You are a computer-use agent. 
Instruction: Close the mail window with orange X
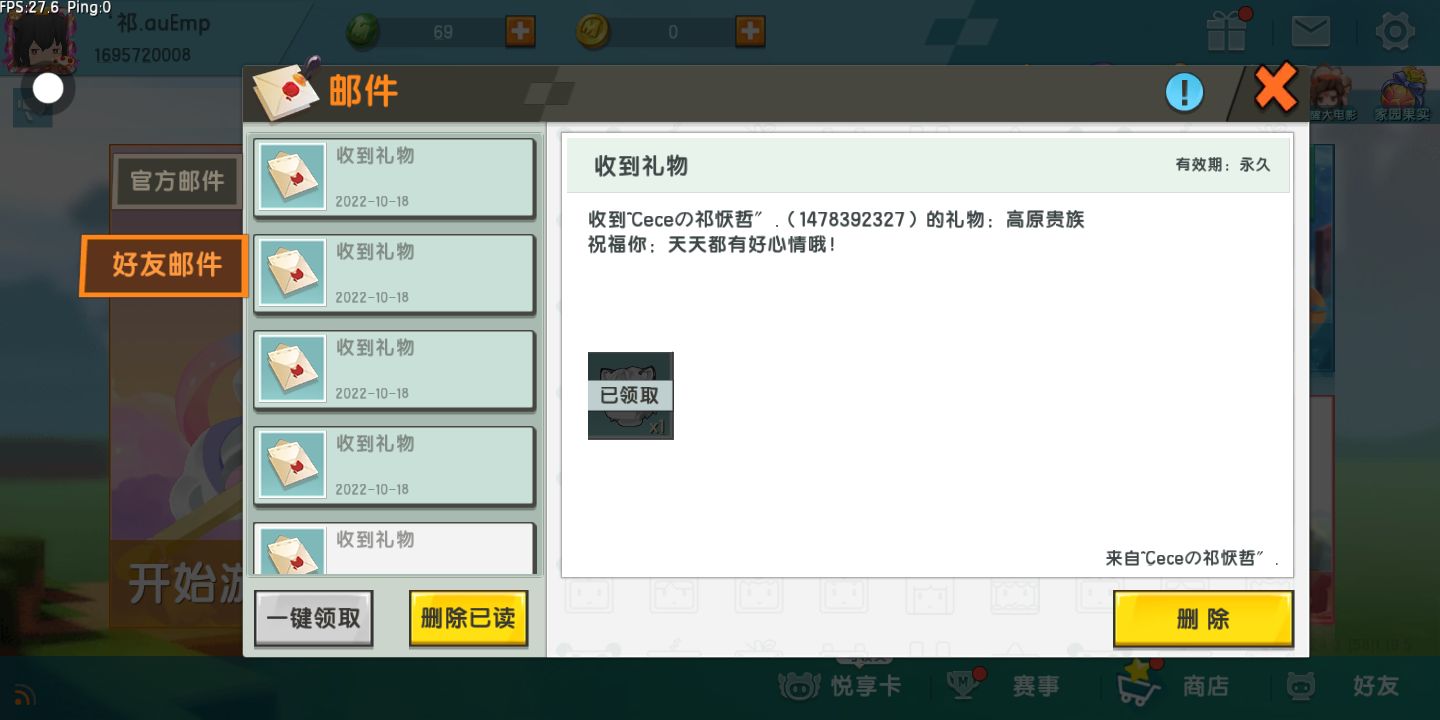coord(1276,88)
